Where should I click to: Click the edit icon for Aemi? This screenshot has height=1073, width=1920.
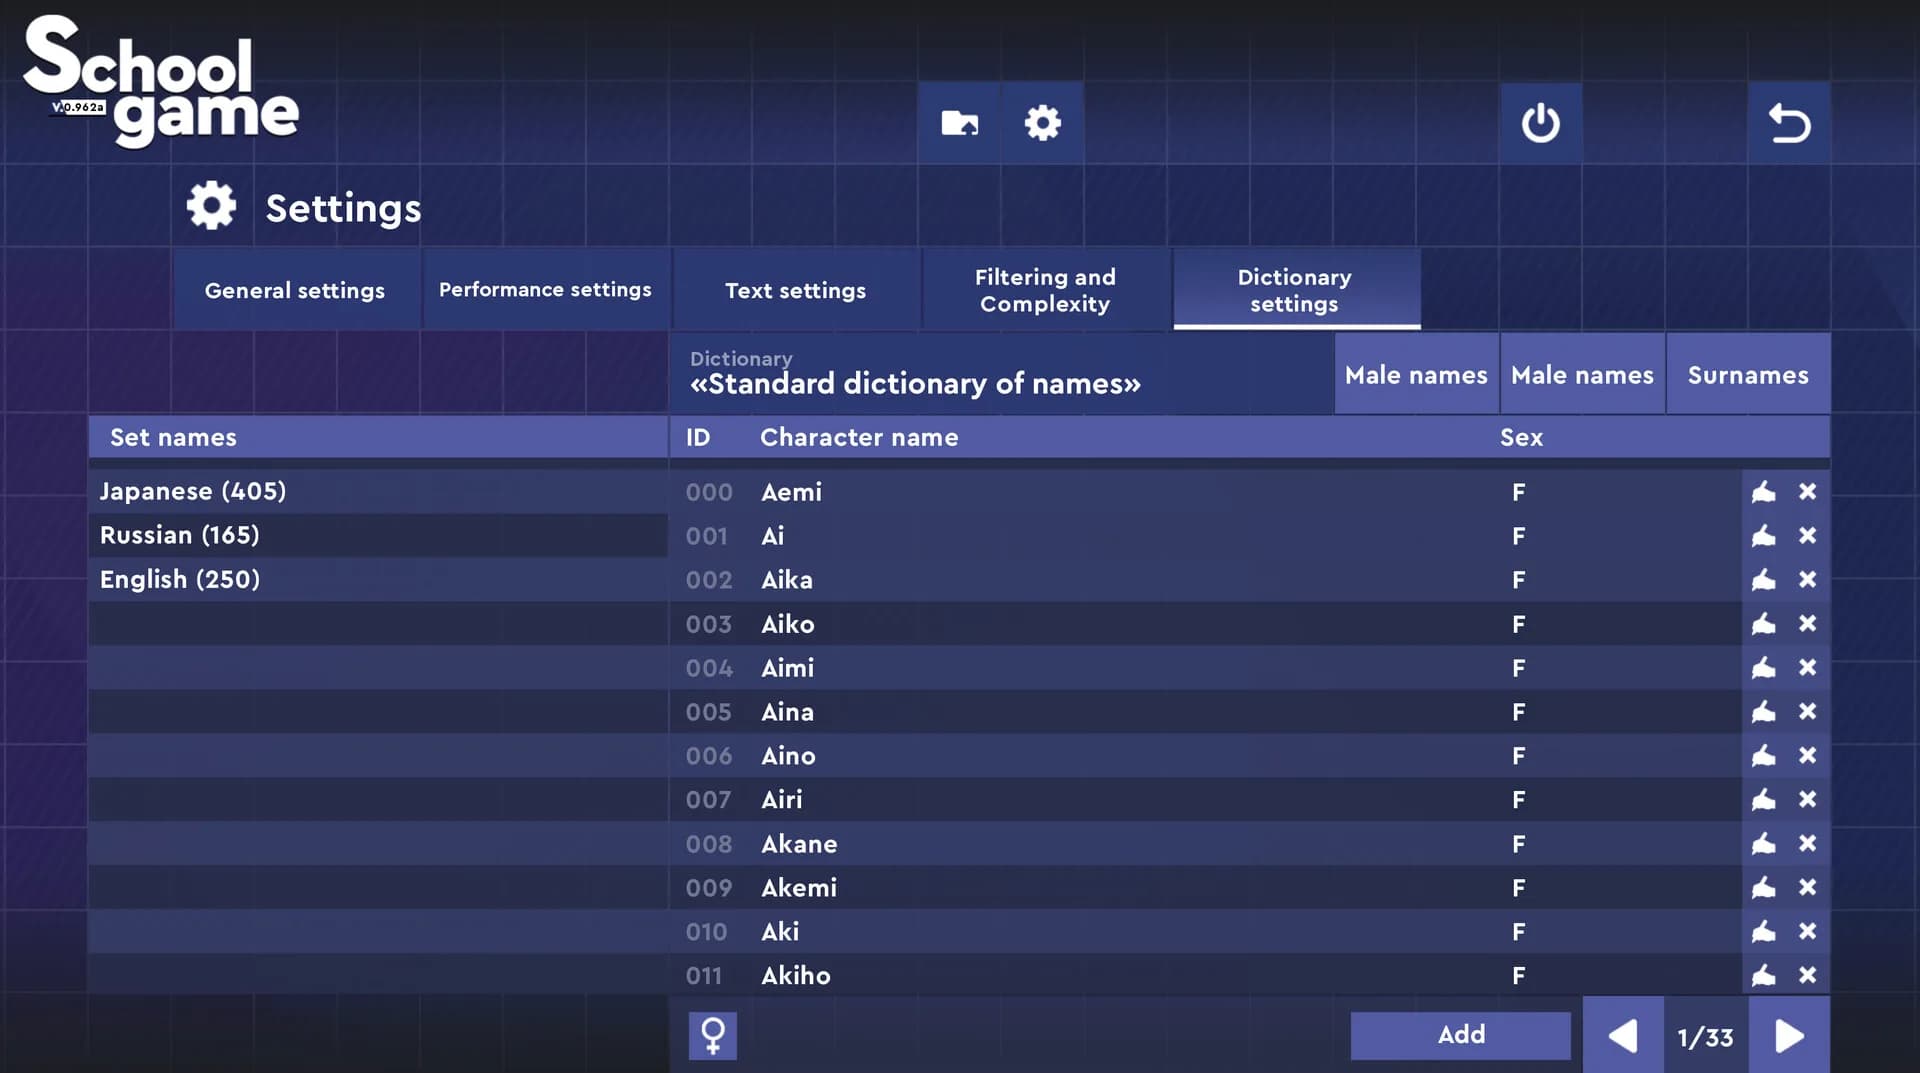pos(1763,492)
